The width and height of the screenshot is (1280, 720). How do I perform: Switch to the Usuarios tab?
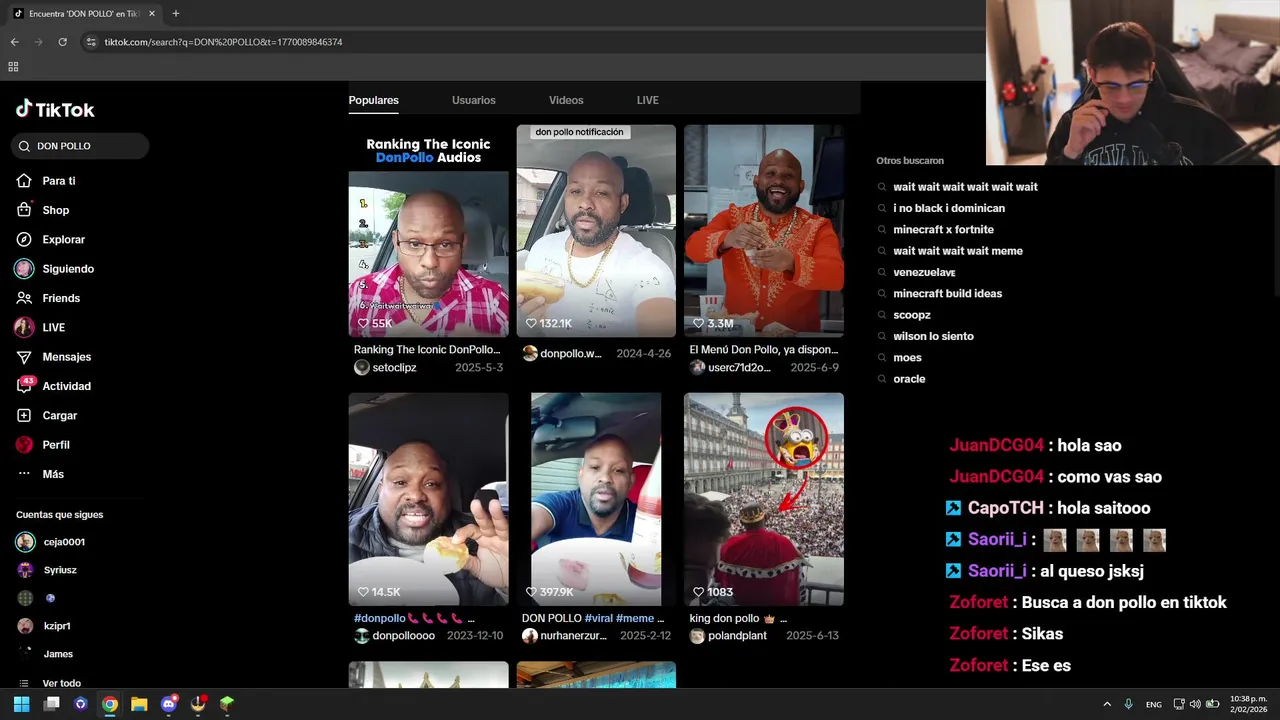pos(474,100)
